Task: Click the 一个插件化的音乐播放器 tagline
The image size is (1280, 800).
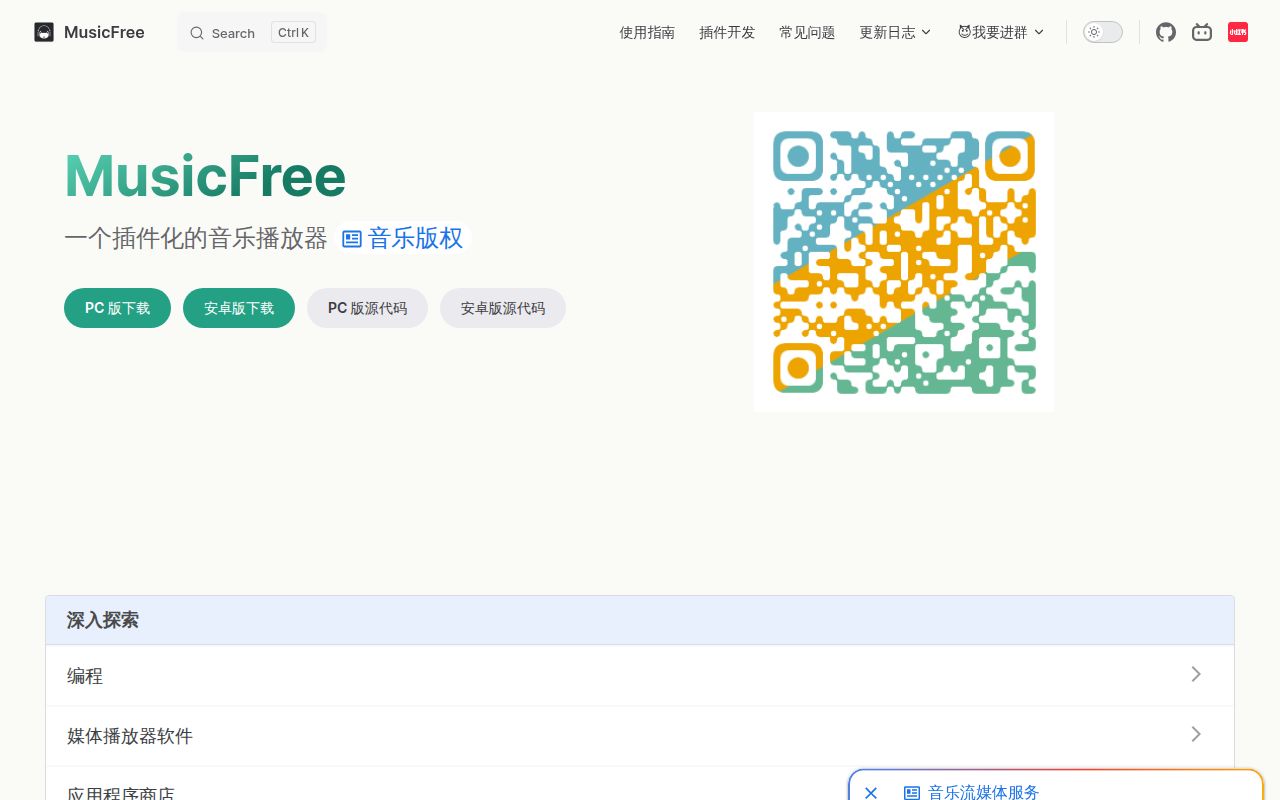Action: coord(196,239)
